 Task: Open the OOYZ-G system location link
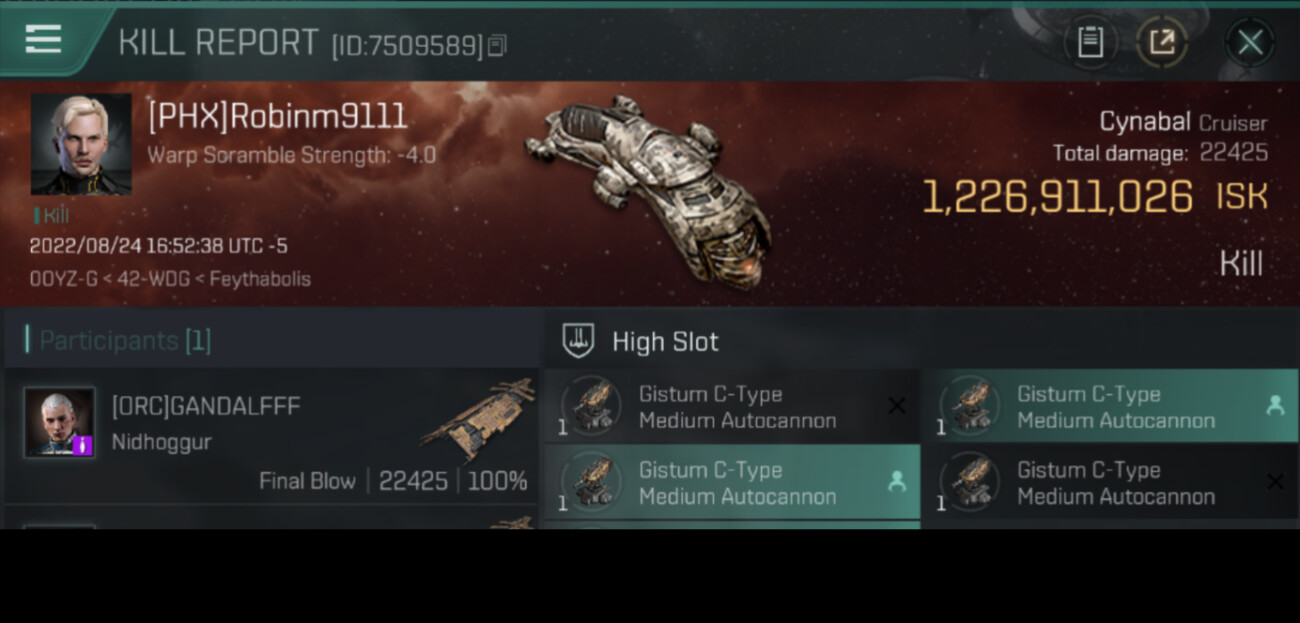pyautogui.click(x=63, y=279)
